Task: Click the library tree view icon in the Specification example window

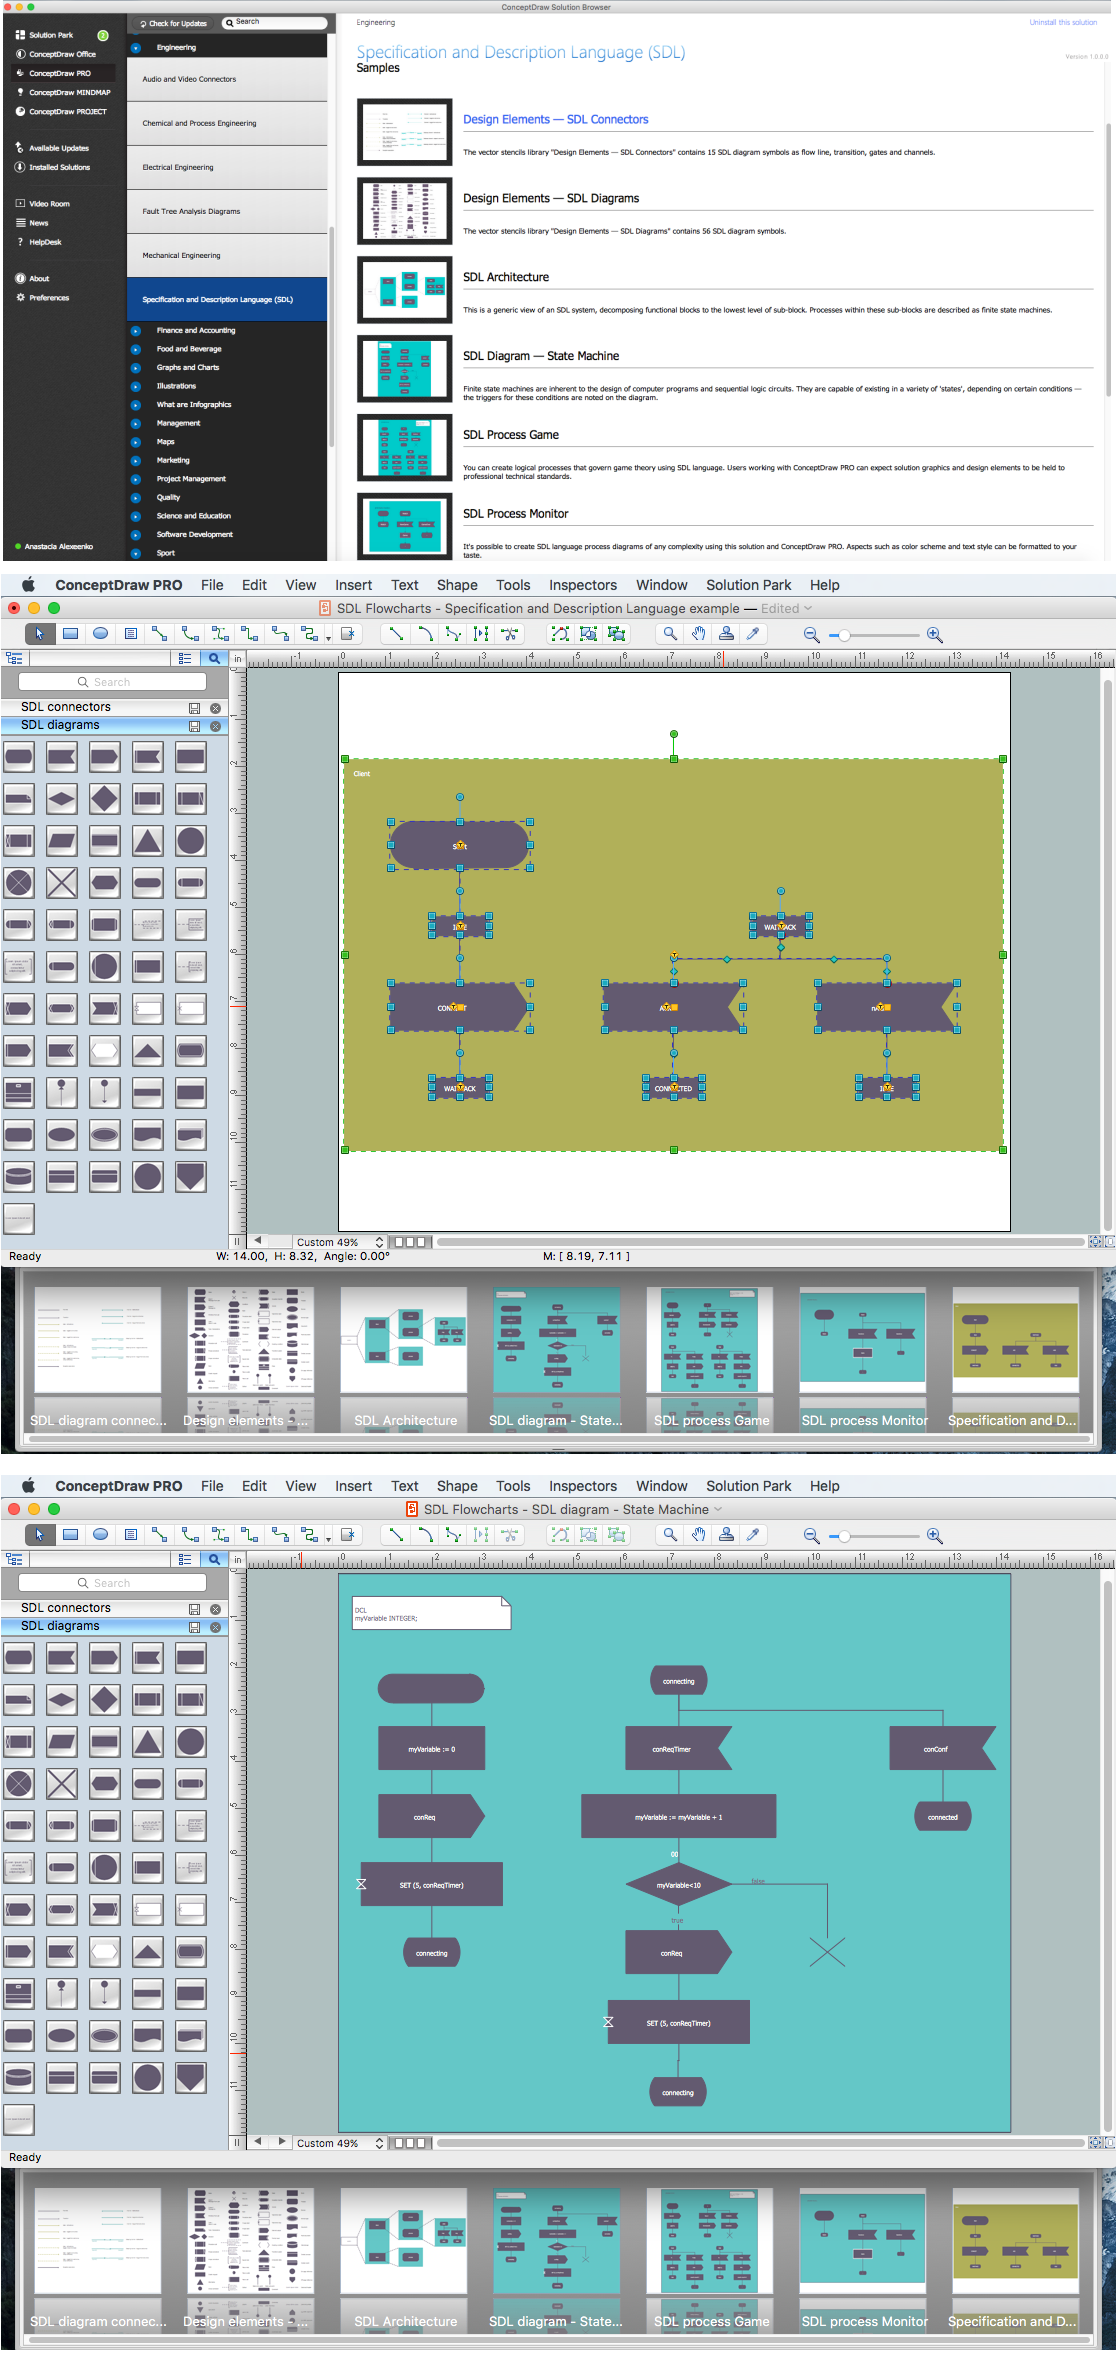Action: 14,658
